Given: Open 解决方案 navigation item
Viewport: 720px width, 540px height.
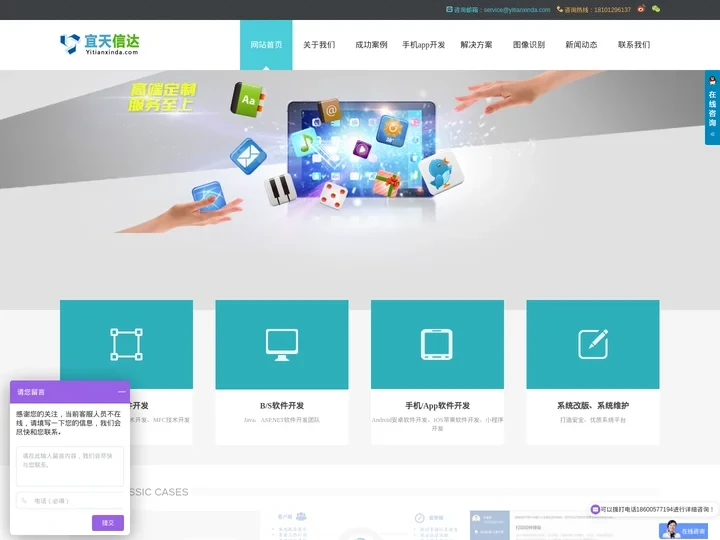Looking at the screenshot, I should tap(476, 45).
